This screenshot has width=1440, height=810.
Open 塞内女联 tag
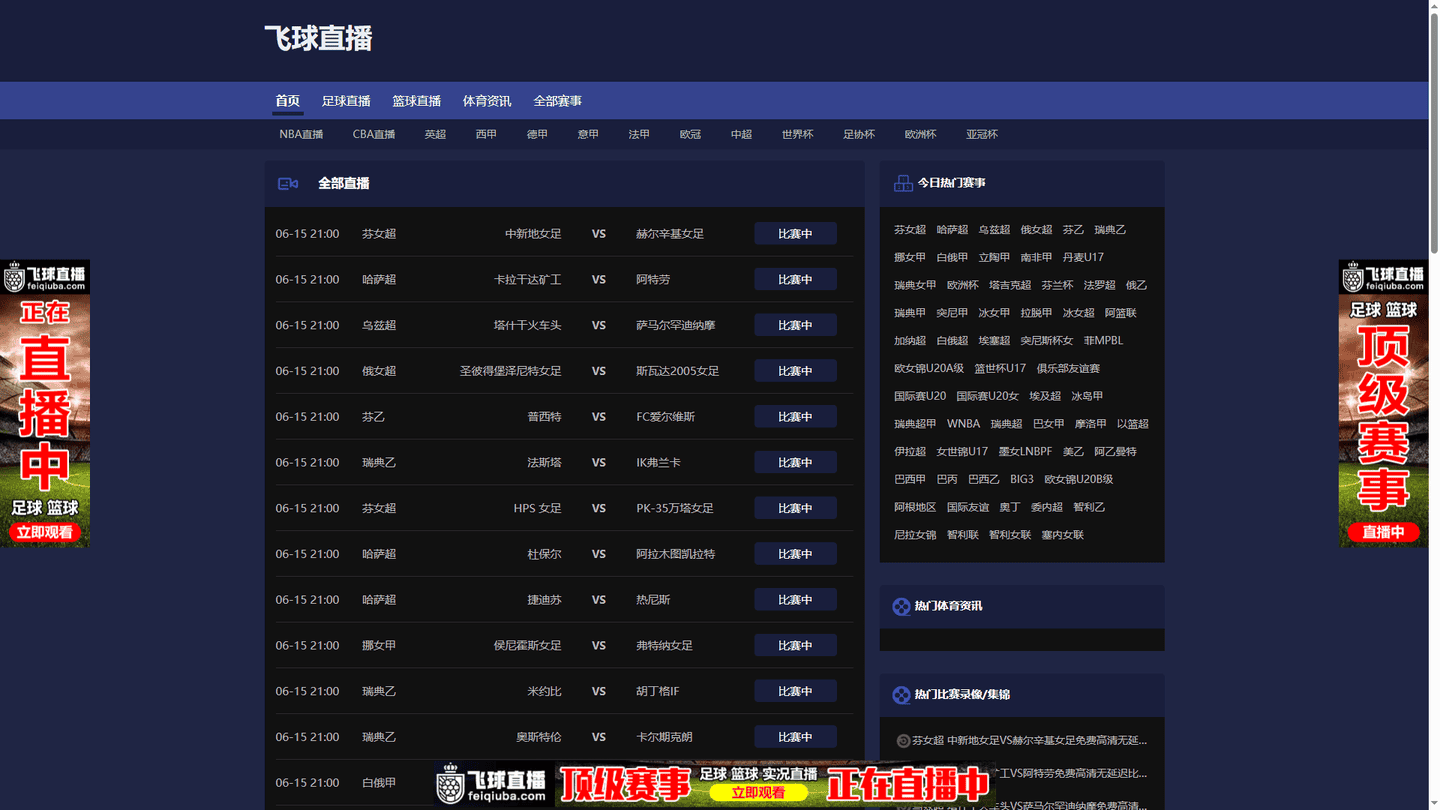click(1062, 535)
